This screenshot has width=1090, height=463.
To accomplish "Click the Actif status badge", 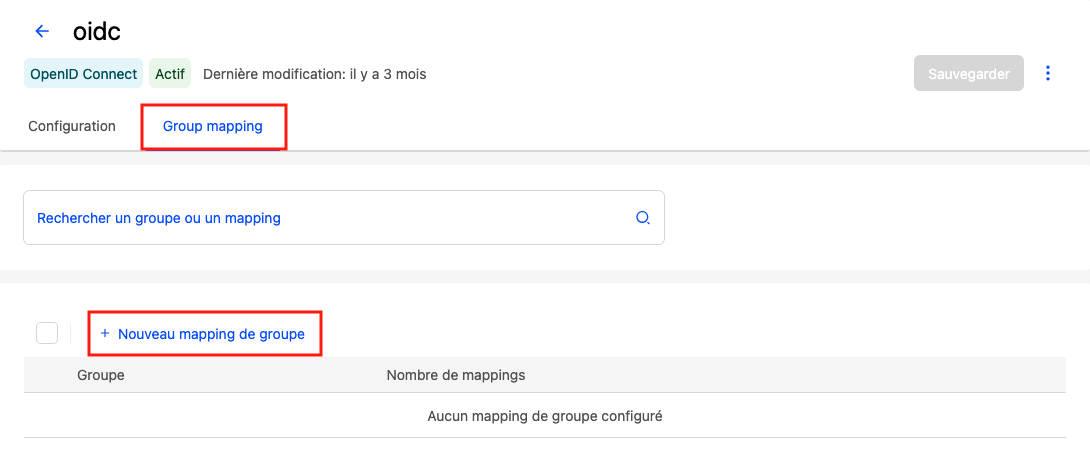I will pyautogui.click(x=170, y=74).
